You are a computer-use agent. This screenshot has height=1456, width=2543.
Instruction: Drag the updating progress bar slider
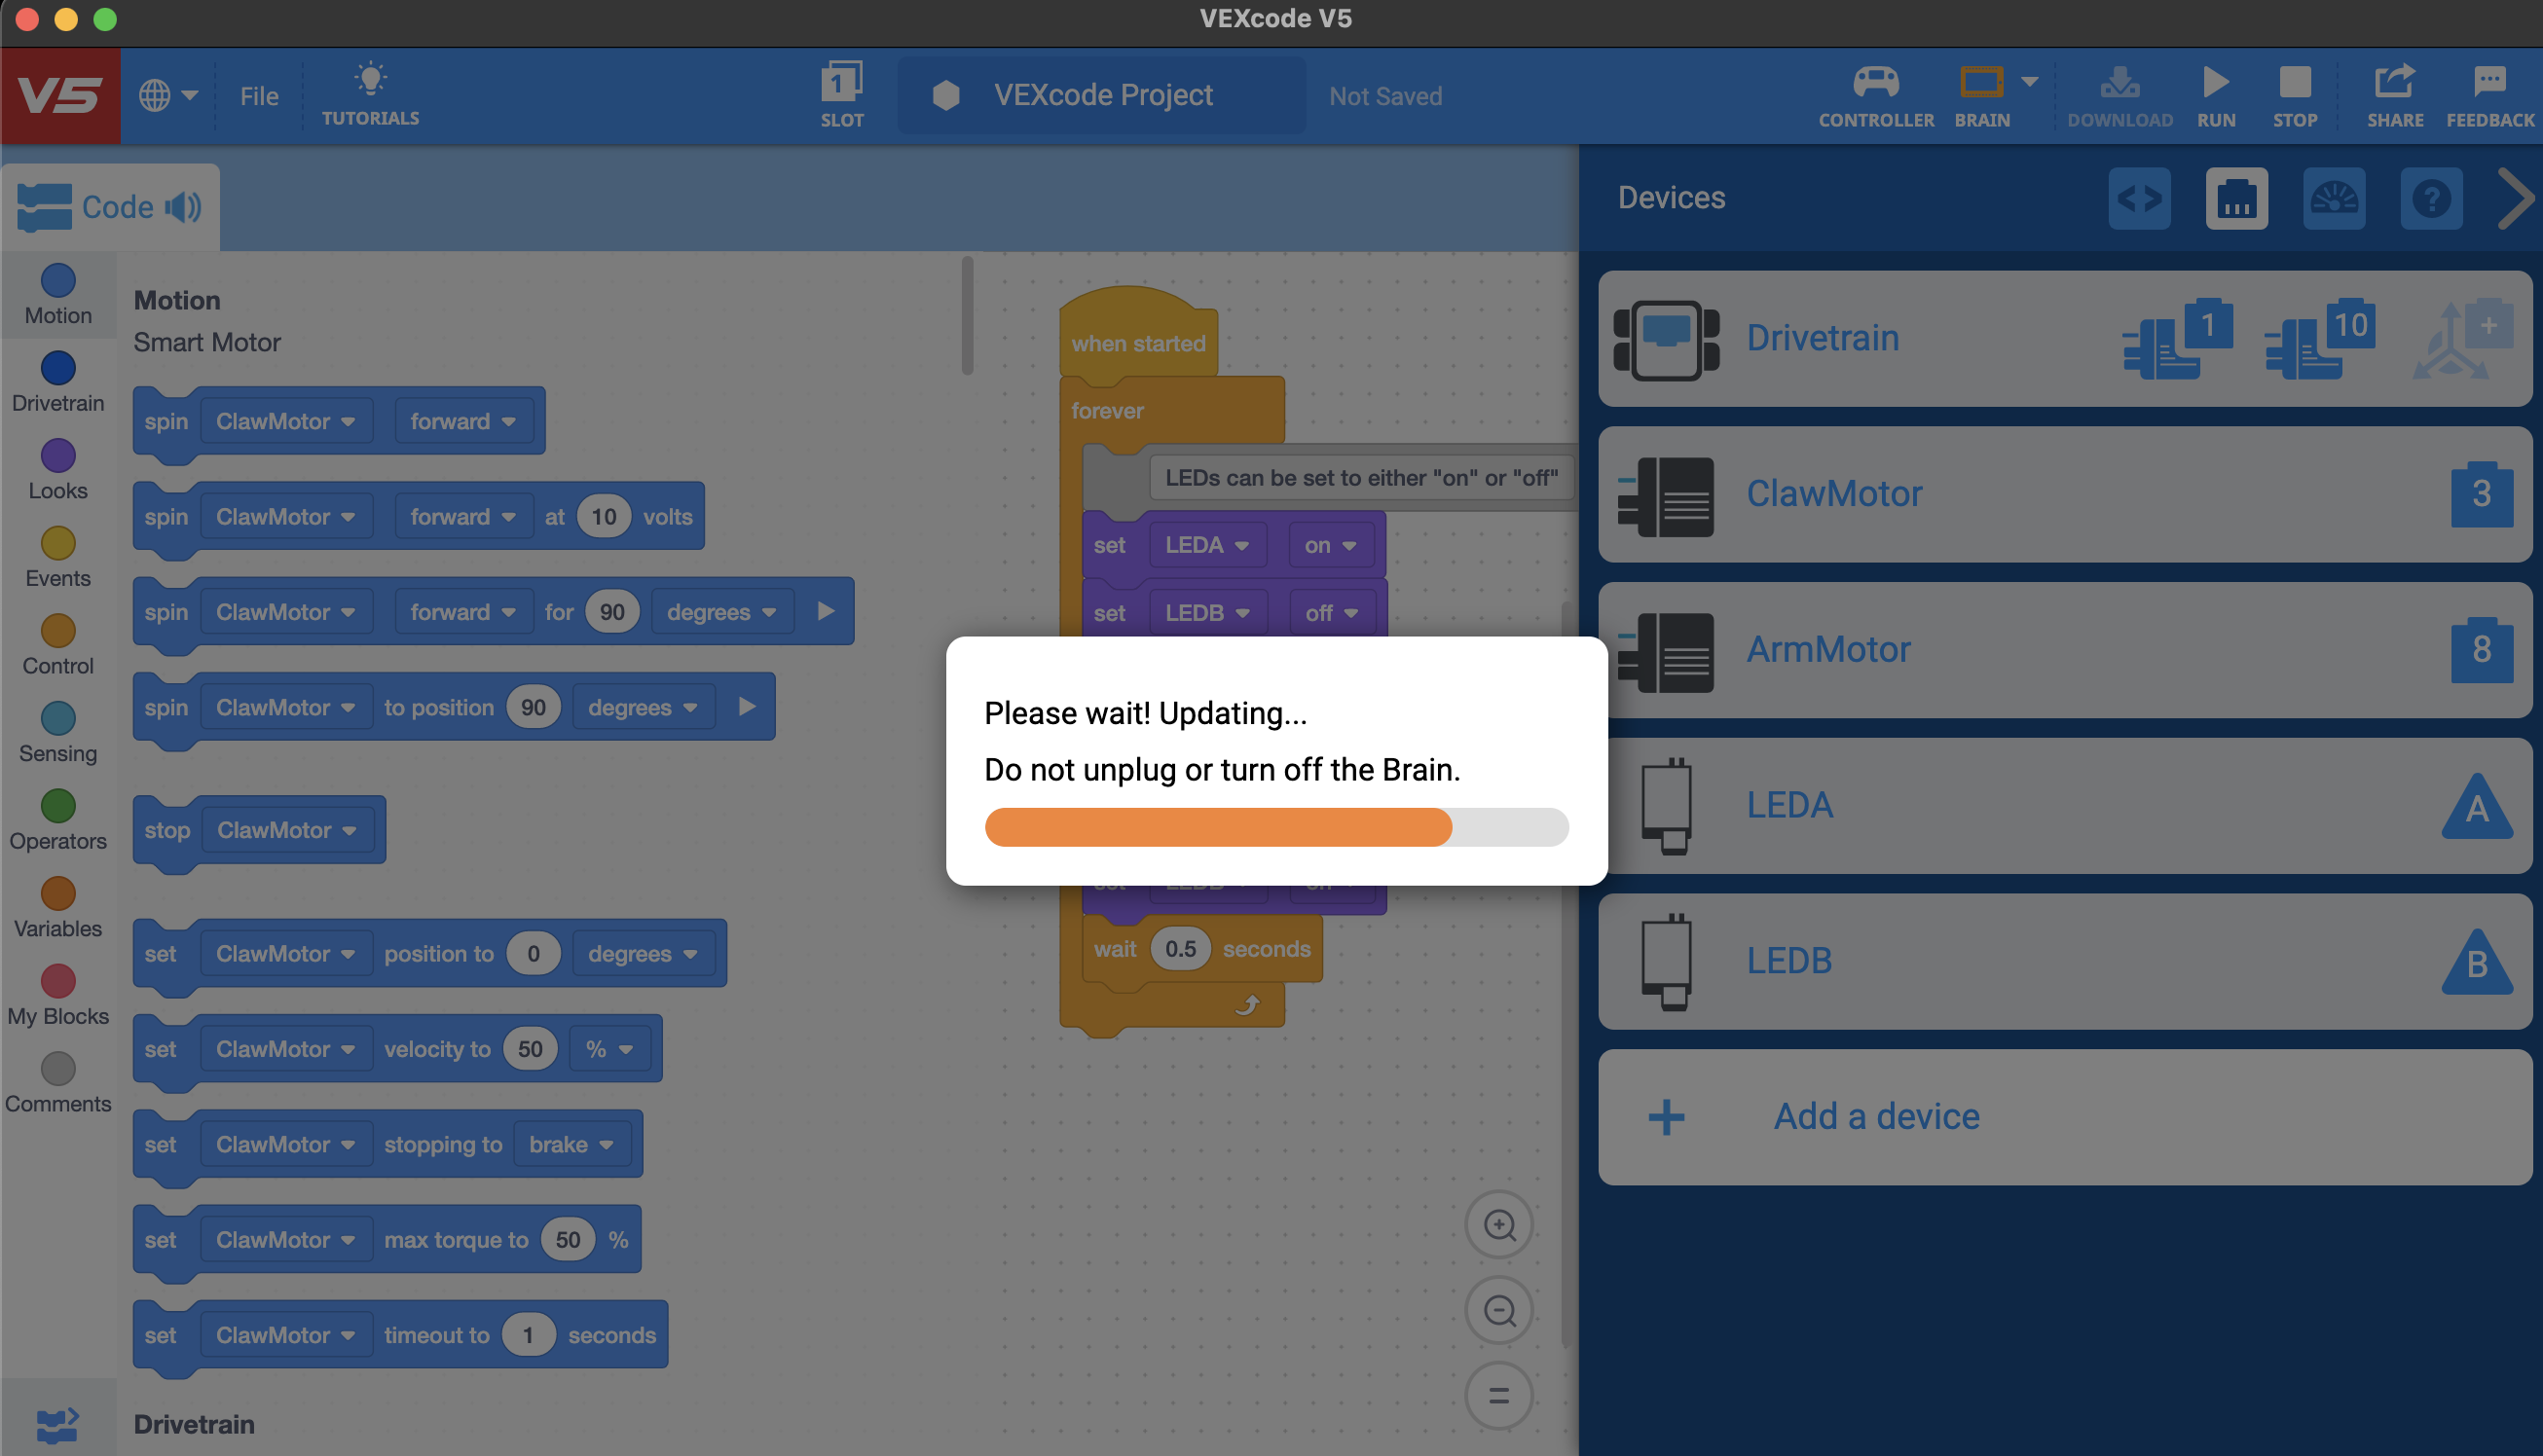point(1450,825)
